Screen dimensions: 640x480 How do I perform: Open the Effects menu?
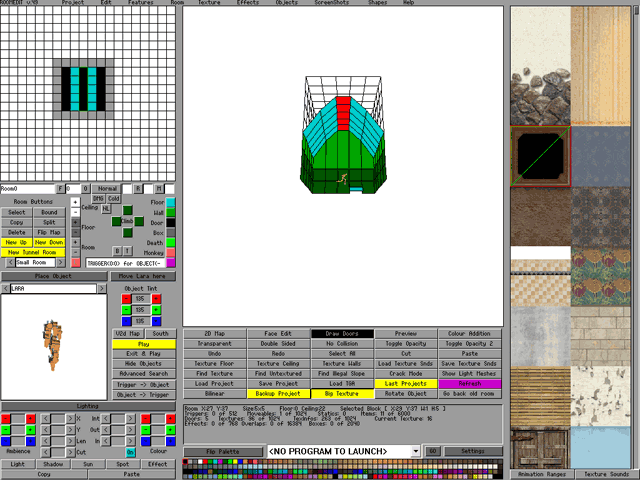247,3
